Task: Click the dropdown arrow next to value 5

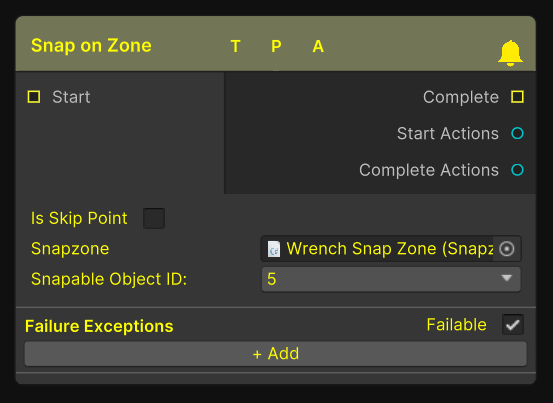Action: pyautogui.click(x=507, y=278)
